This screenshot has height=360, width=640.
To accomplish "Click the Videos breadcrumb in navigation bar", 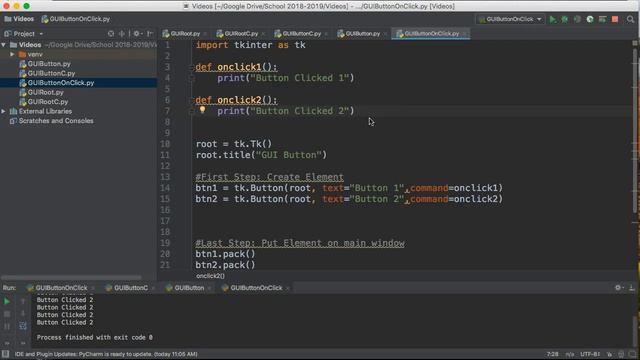I will click(x=19, y=19).
